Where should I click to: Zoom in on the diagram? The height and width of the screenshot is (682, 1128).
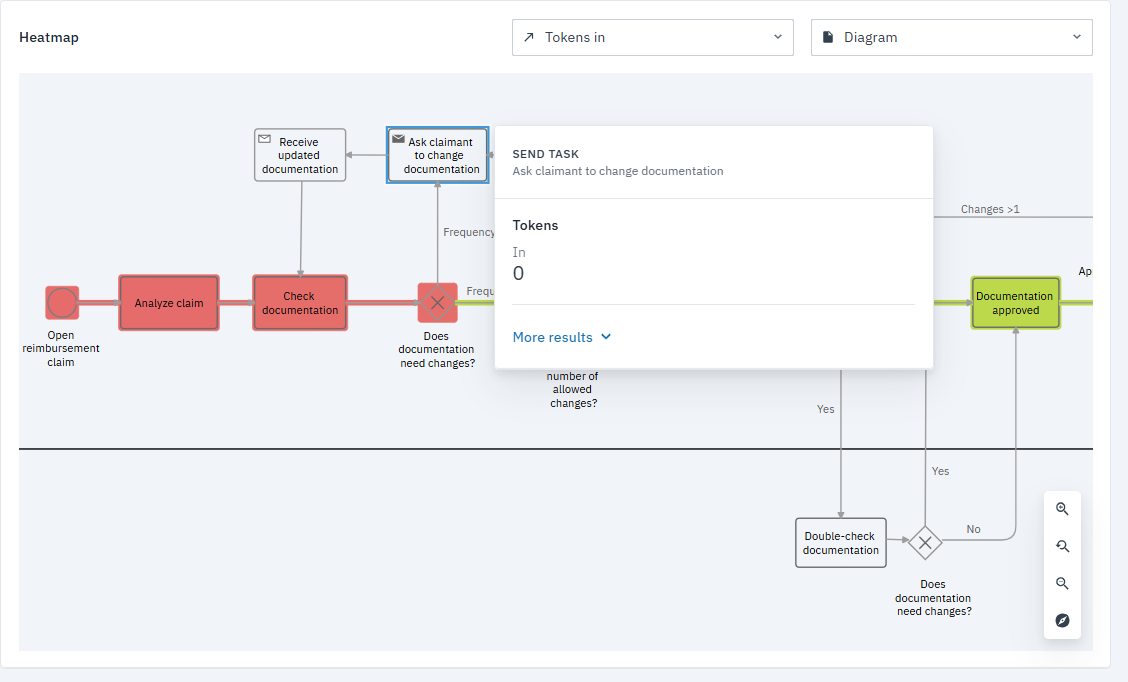pos(1062,509)
